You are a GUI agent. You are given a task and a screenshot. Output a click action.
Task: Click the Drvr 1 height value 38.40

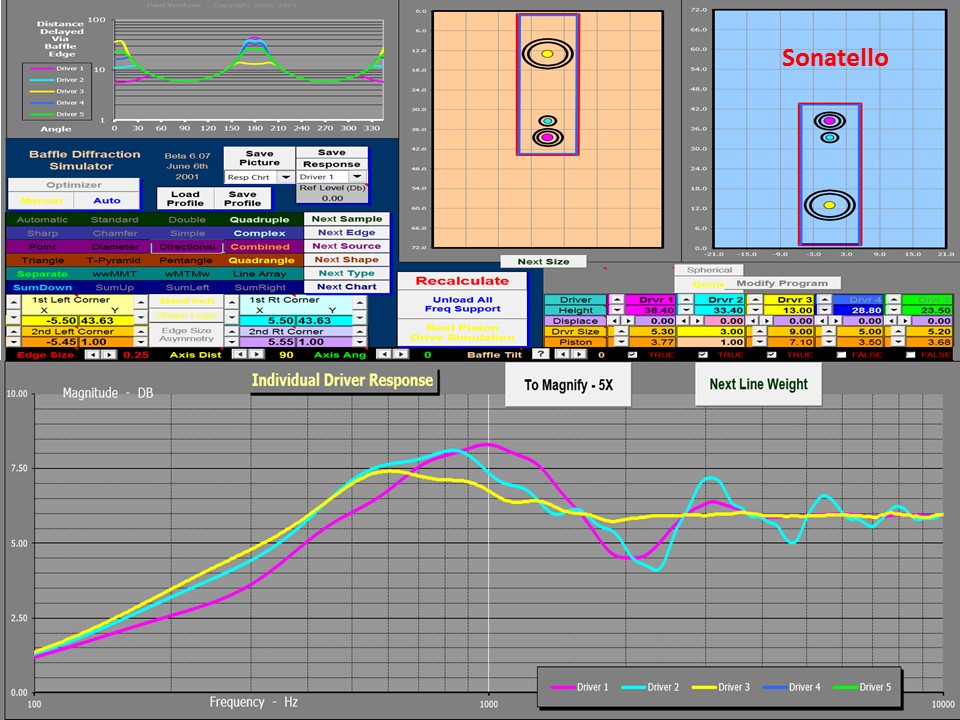pos(650,310)
